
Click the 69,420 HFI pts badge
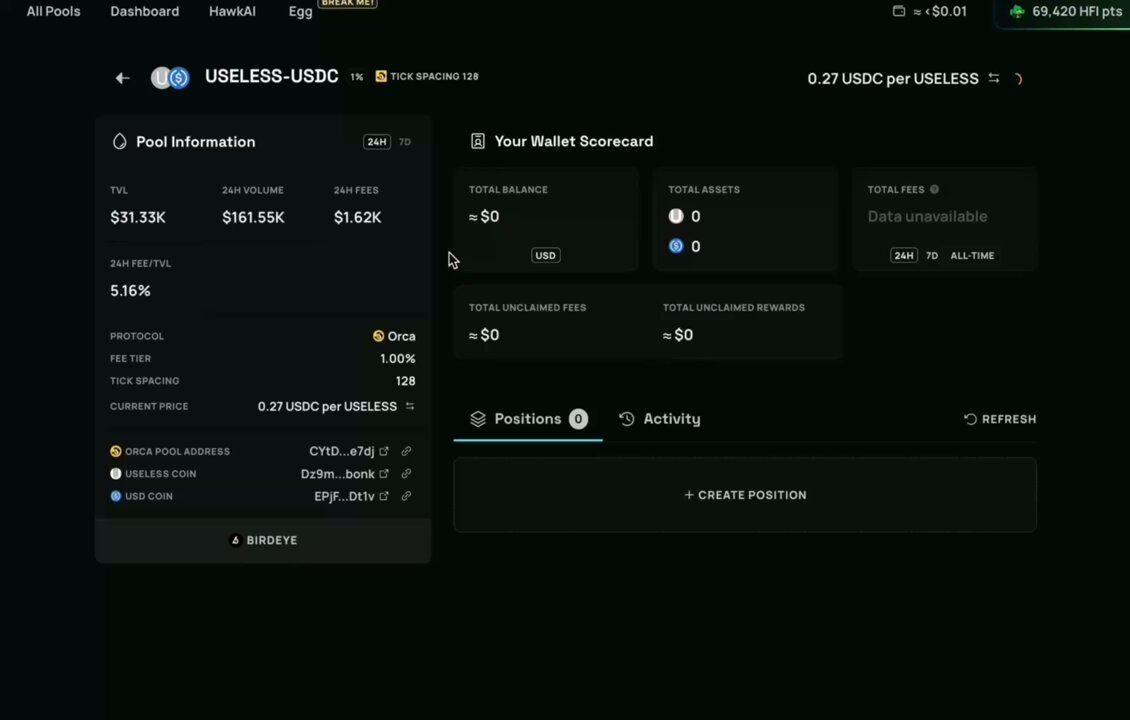(1065, 12)
